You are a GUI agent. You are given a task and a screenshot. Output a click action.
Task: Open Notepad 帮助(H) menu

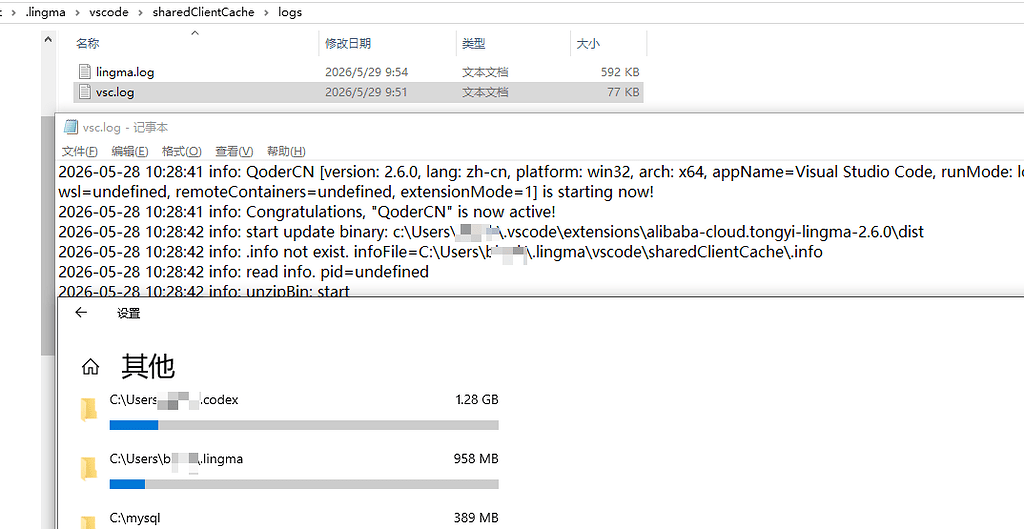pyautogui.click(x=286, y=152)
